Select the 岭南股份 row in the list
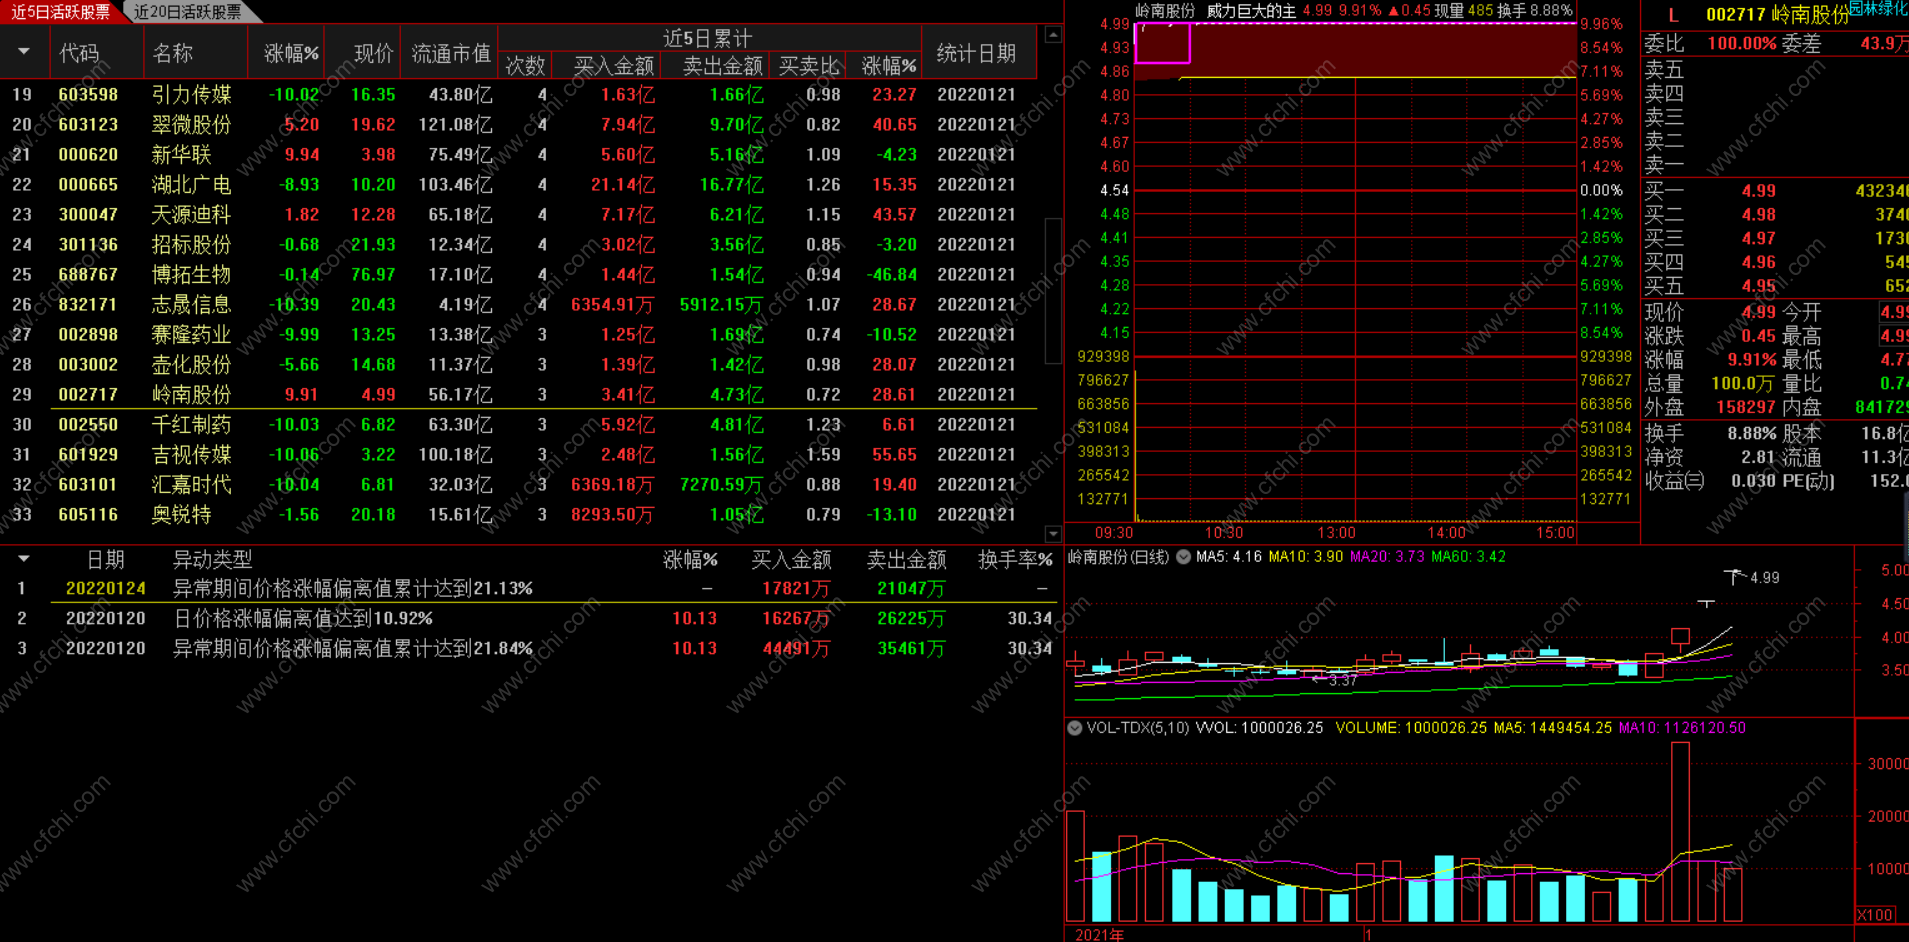The image size is (1909, 942). [518, 394]
